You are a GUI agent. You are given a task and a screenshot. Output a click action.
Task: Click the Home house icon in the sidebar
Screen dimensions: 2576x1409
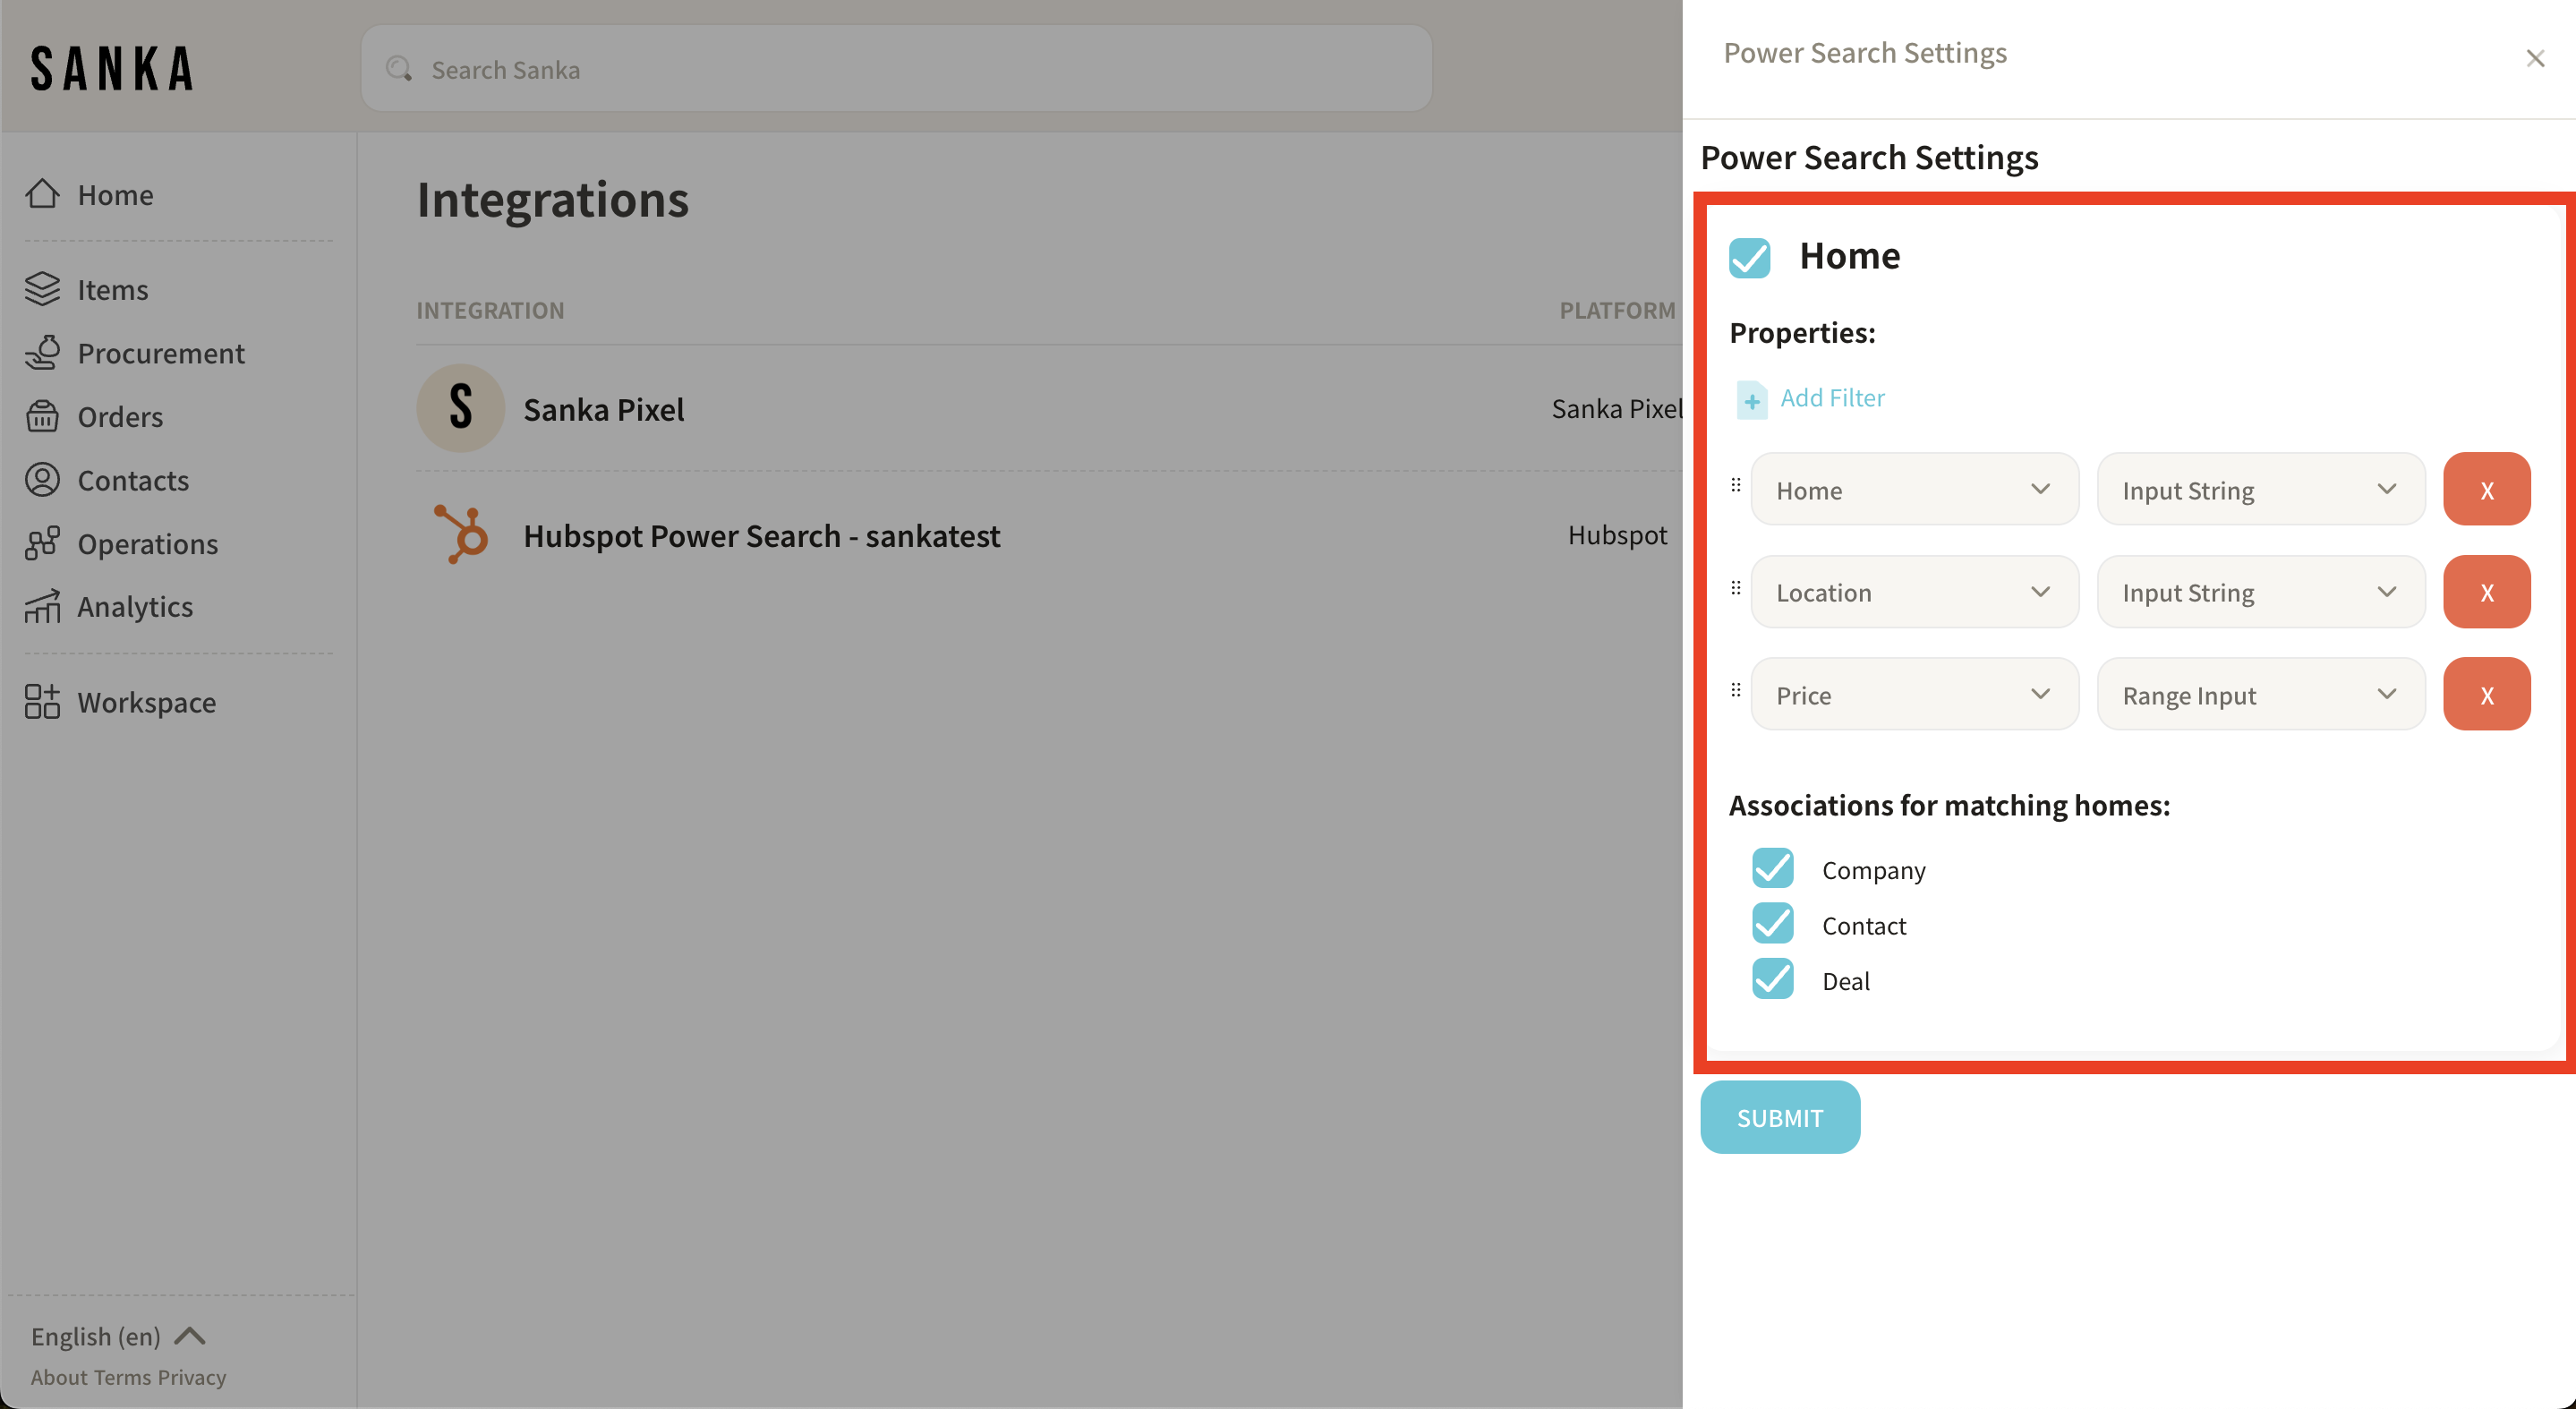click(x=42, y=194)
